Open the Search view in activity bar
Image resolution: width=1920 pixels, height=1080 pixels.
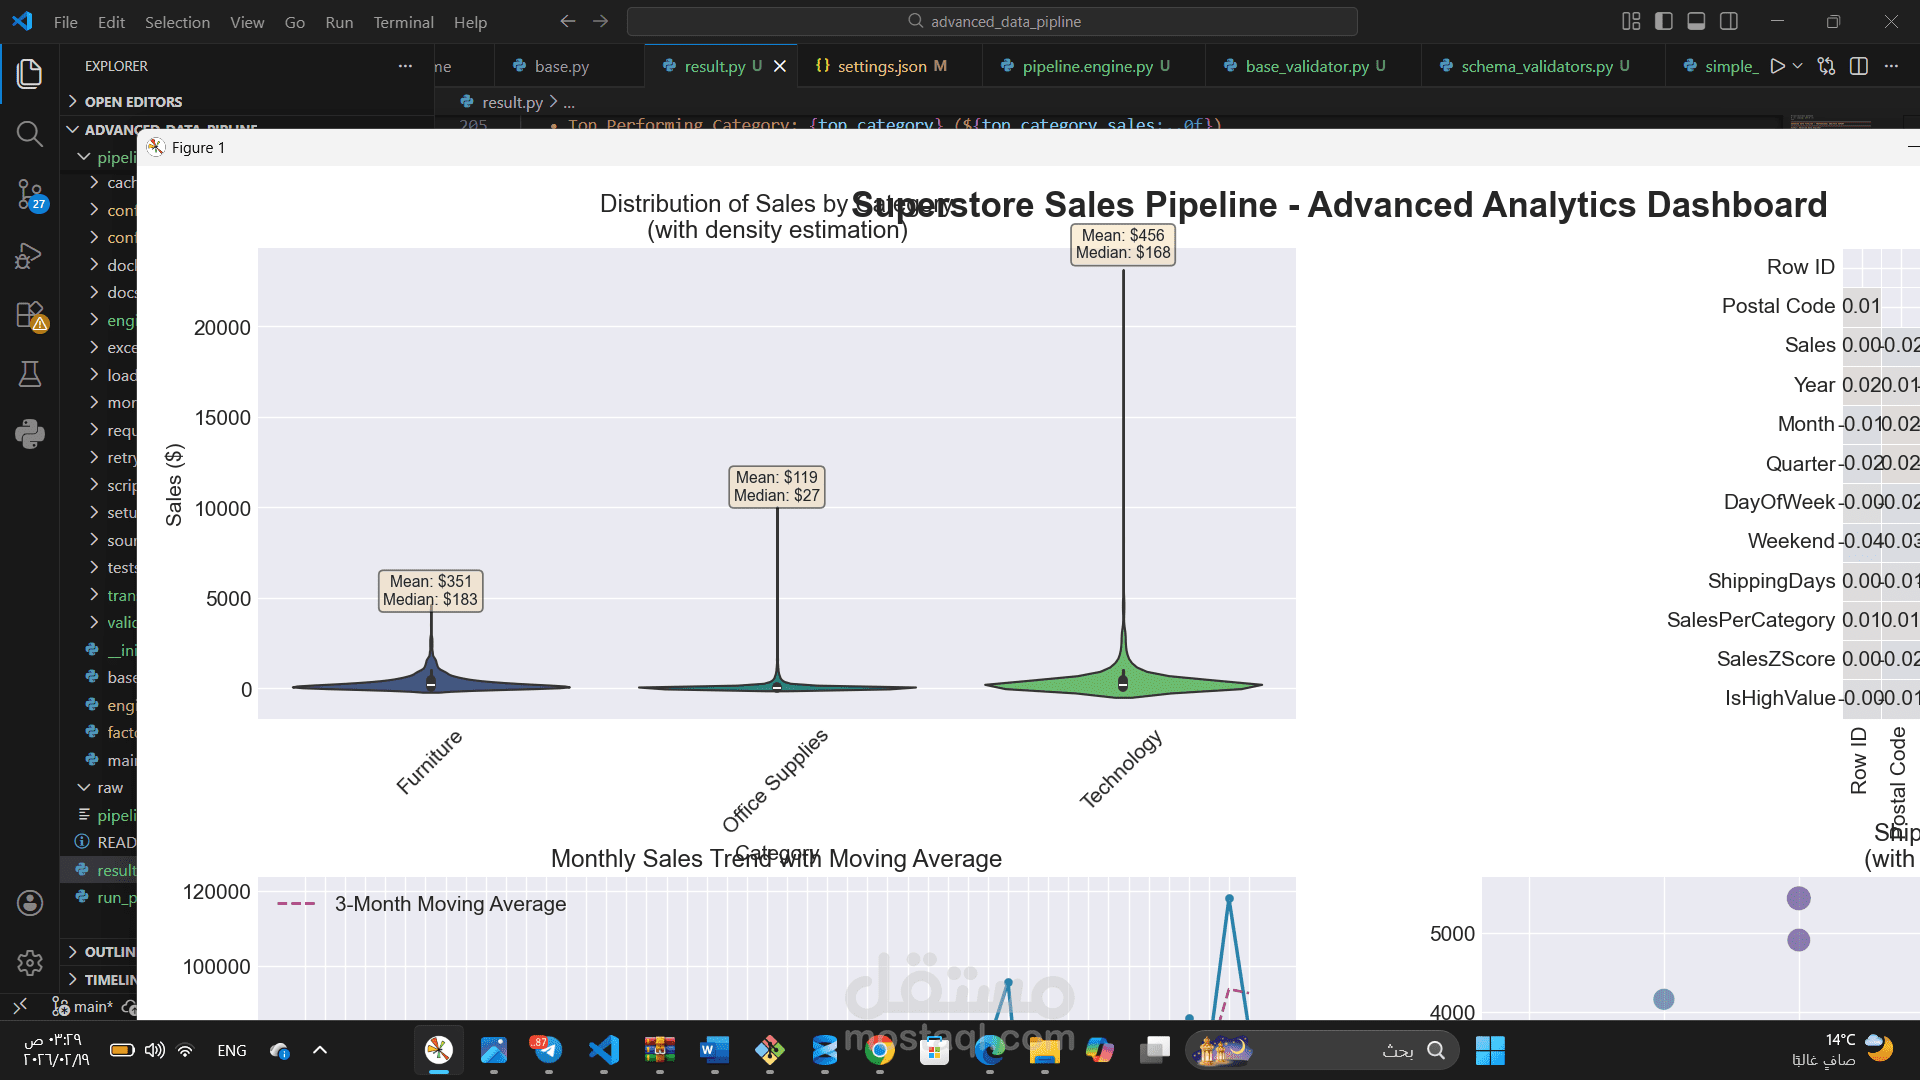[x=30, y=134]
